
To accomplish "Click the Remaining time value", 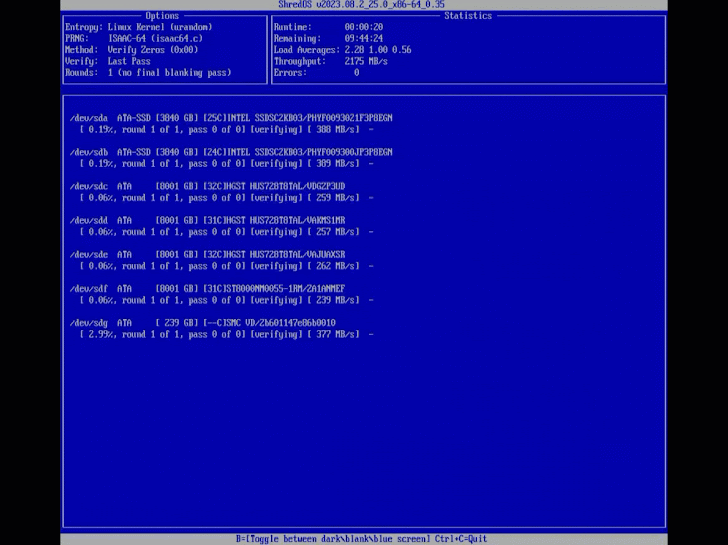I will (x=363, y=38).
